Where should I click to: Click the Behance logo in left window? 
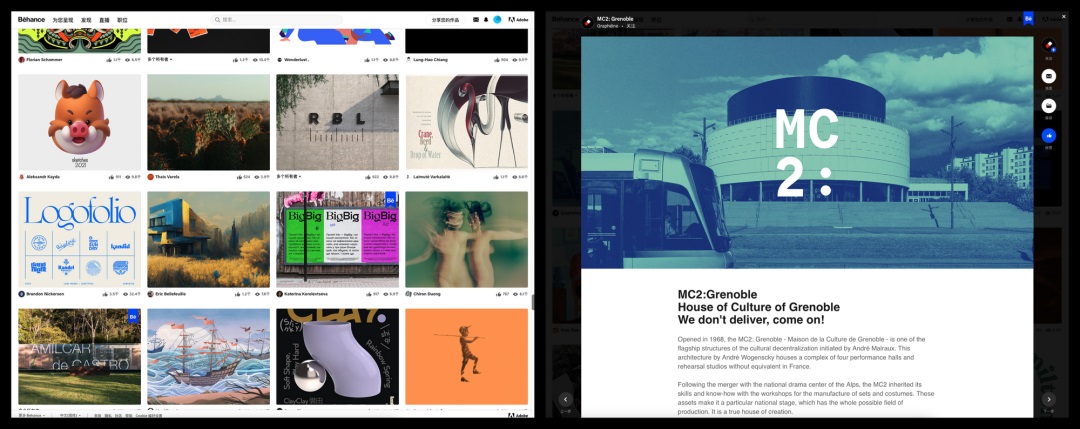(32, 20)
